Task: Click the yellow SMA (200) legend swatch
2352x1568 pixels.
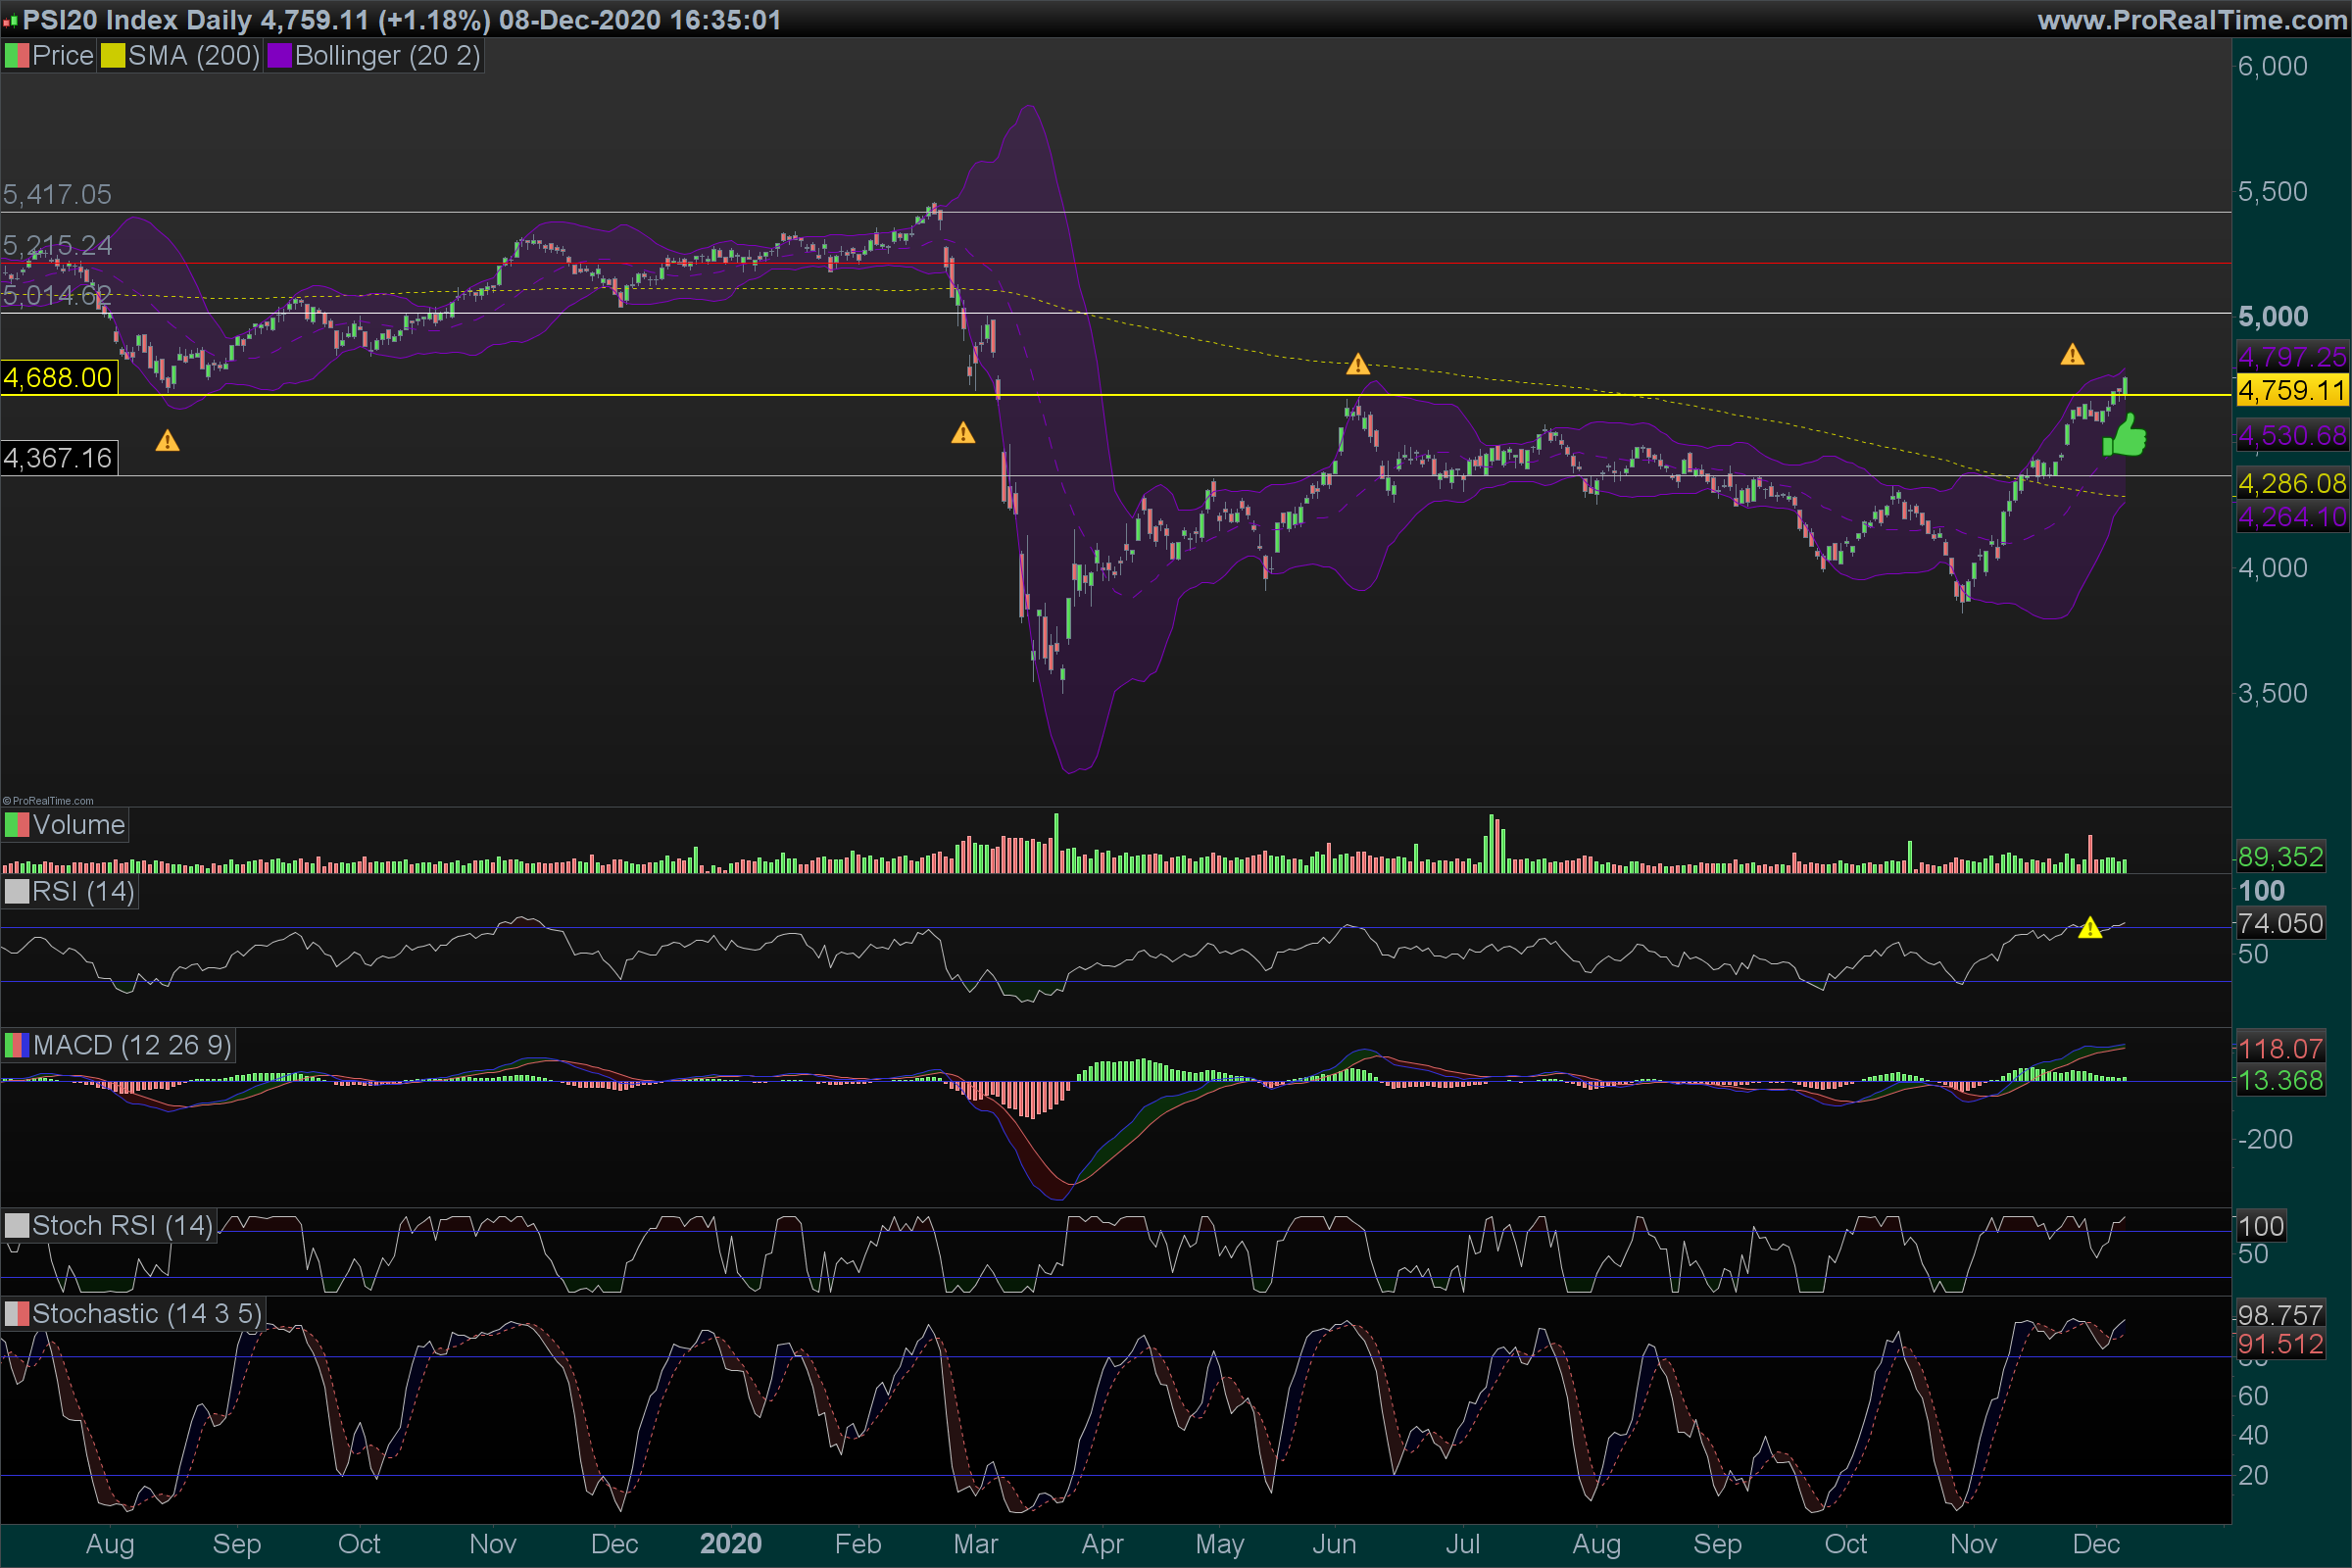Action: pos(112,56)
